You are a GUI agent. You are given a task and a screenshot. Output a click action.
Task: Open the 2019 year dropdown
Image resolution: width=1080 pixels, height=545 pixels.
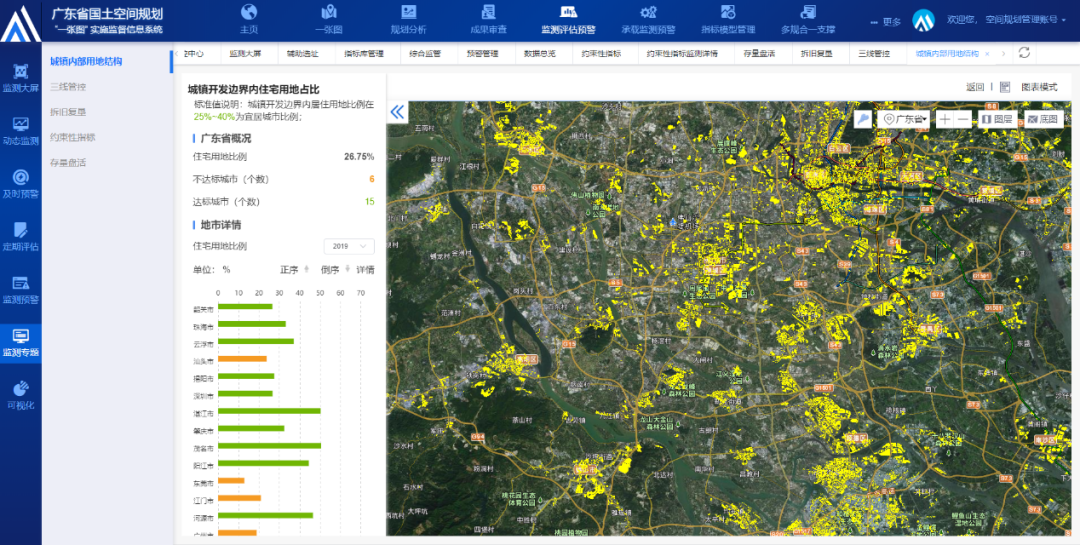coord(349,246)
